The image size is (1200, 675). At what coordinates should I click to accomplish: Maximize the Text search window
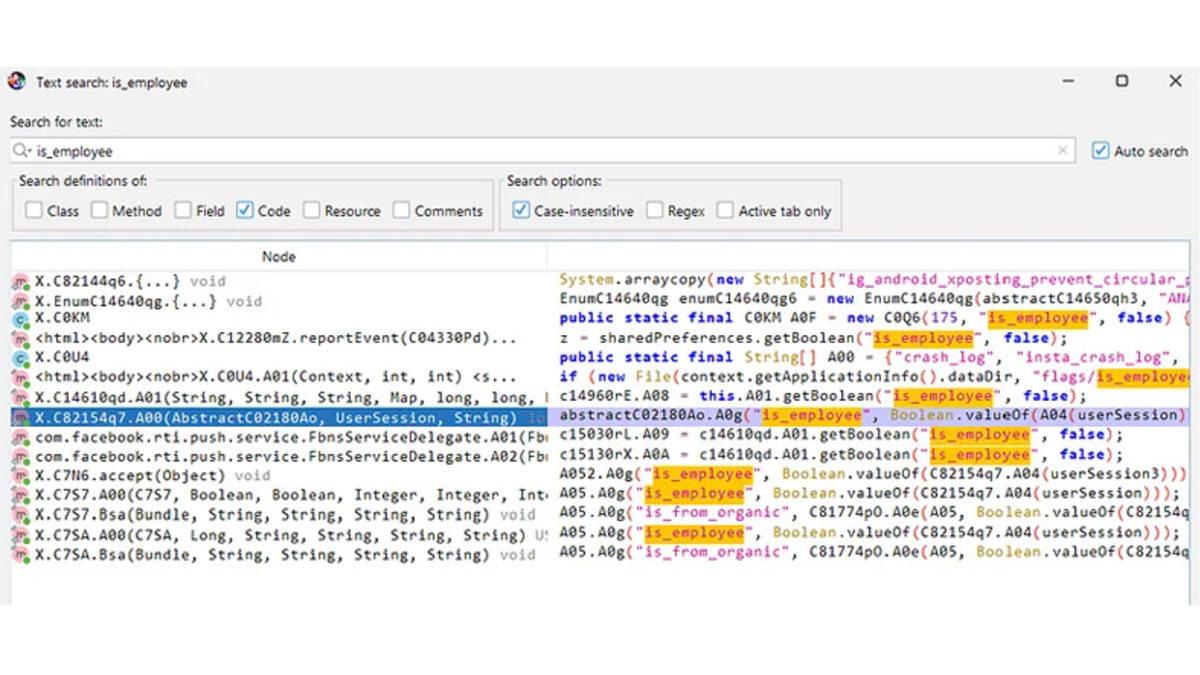click(x=1122, y=81)
